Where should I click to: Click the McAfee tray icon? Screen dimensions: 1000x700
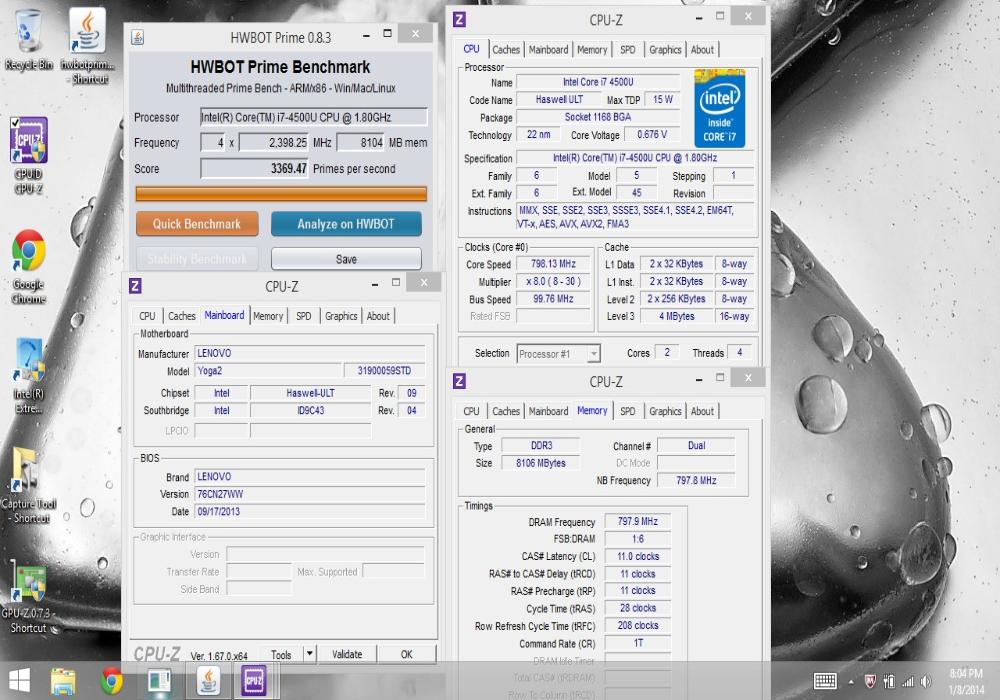pyautogui.click(x=870, y=682)
